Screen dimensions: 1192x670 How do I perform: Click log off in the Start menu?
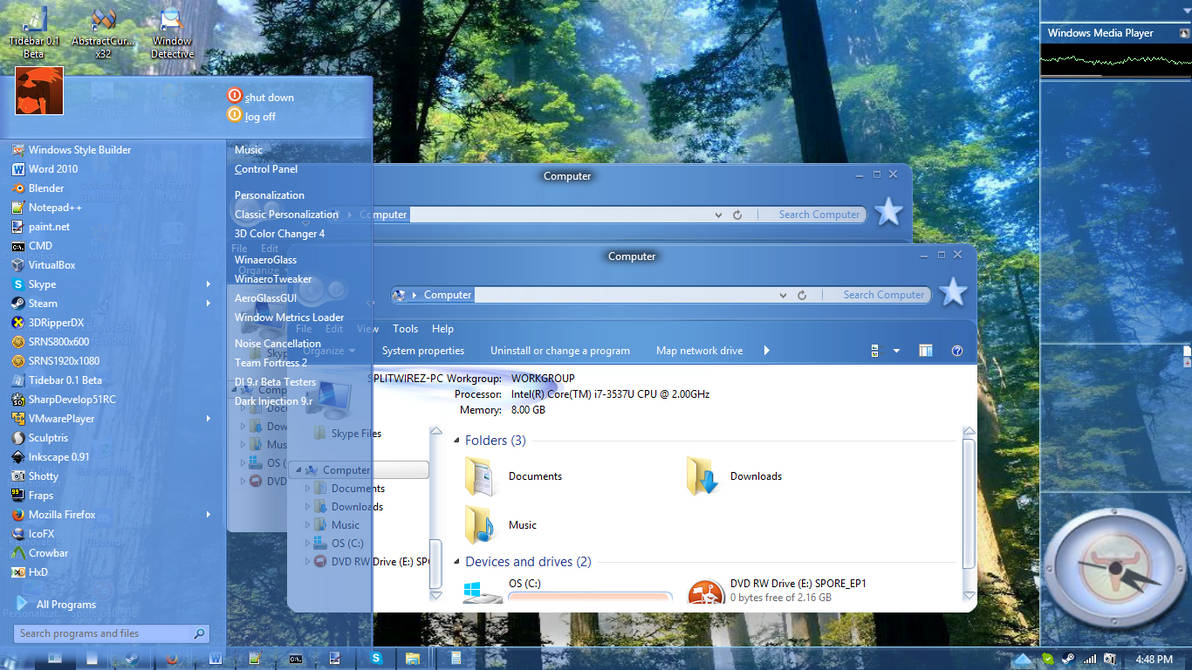coord(252,116)
